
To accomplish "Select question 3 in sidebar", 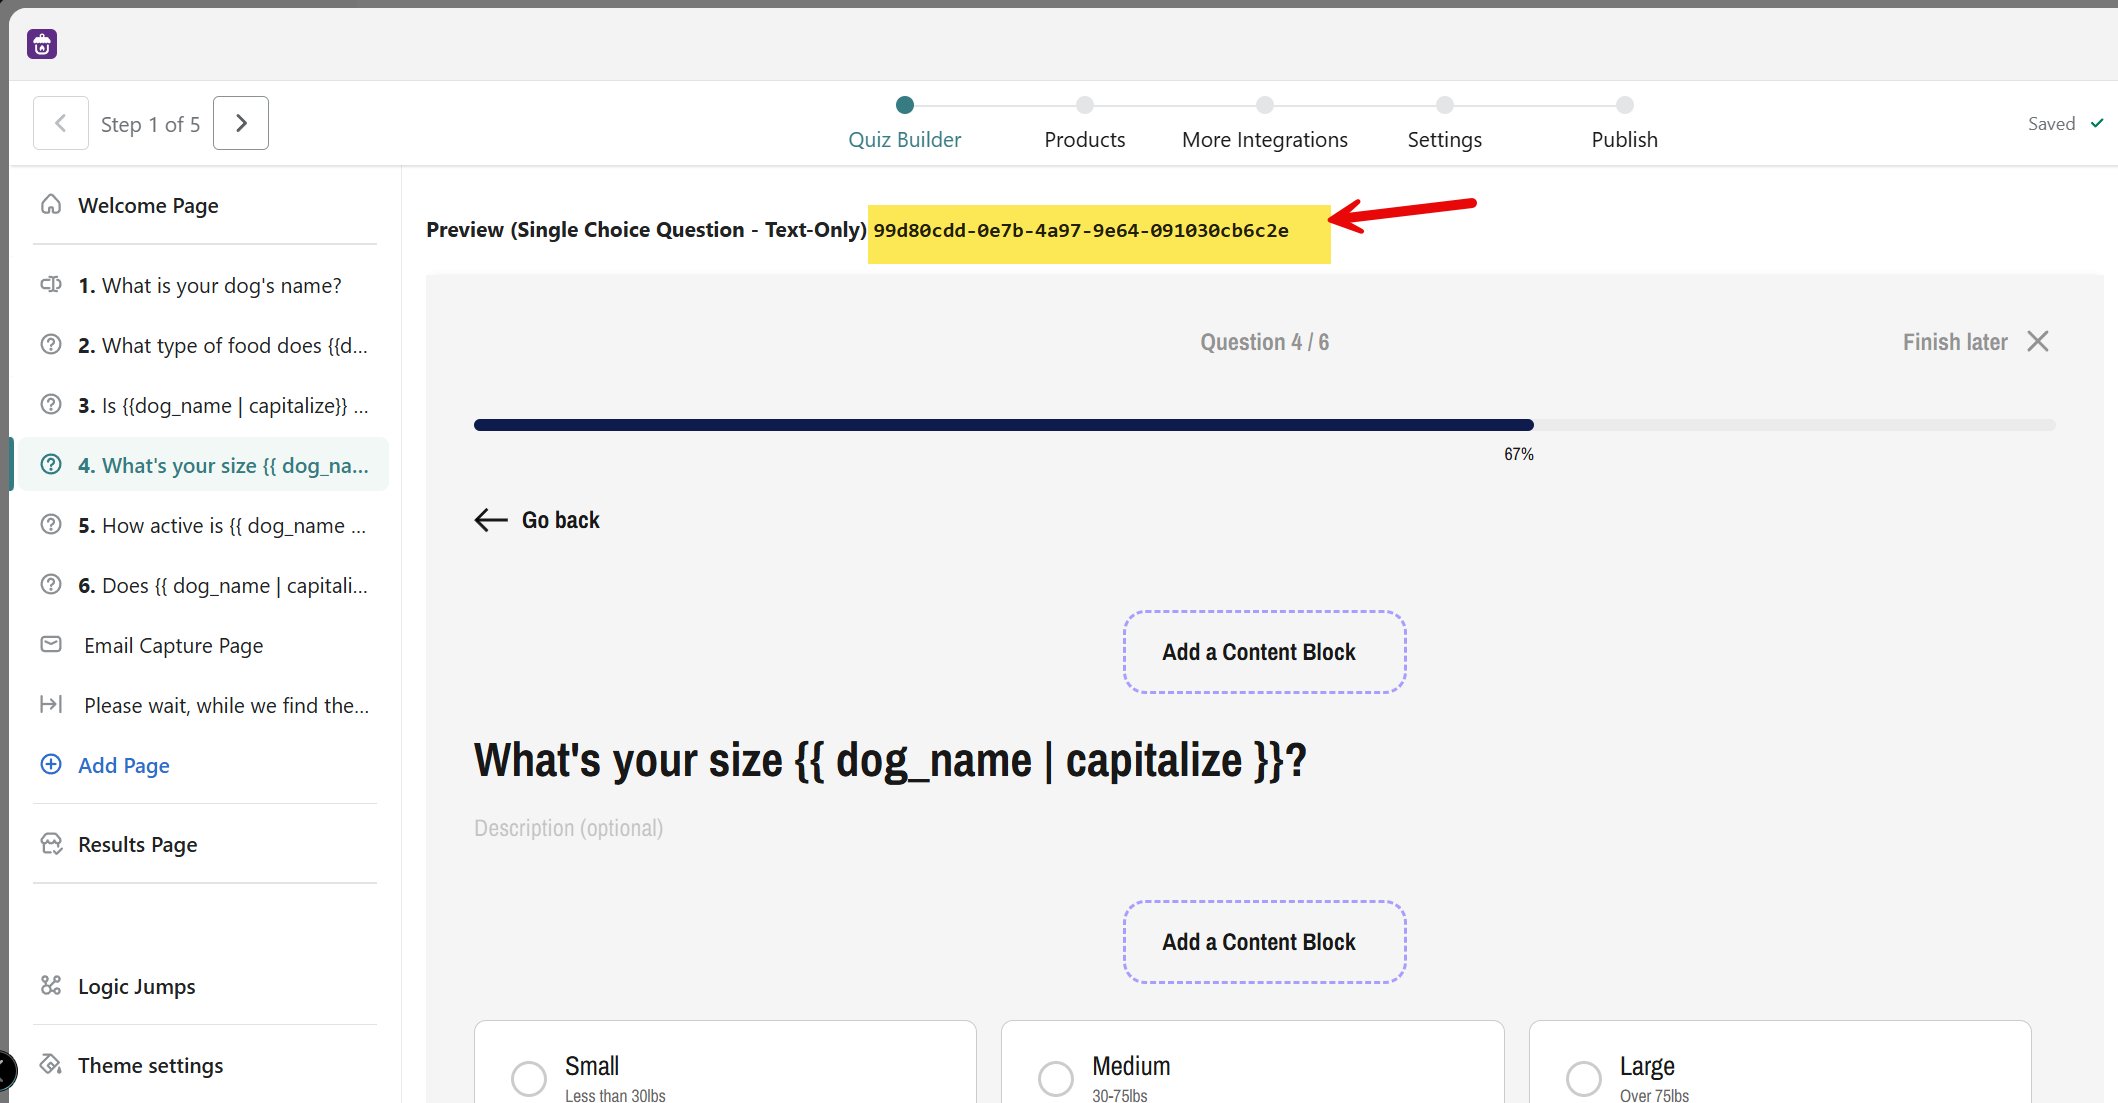I will [205, 405].
